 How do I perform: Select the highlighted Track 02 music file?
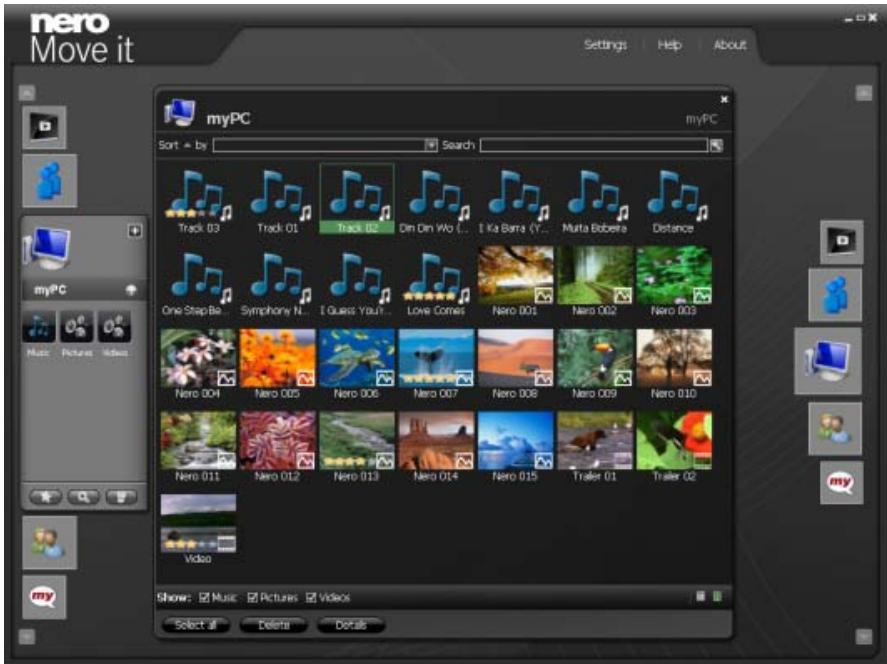point(357,199)
